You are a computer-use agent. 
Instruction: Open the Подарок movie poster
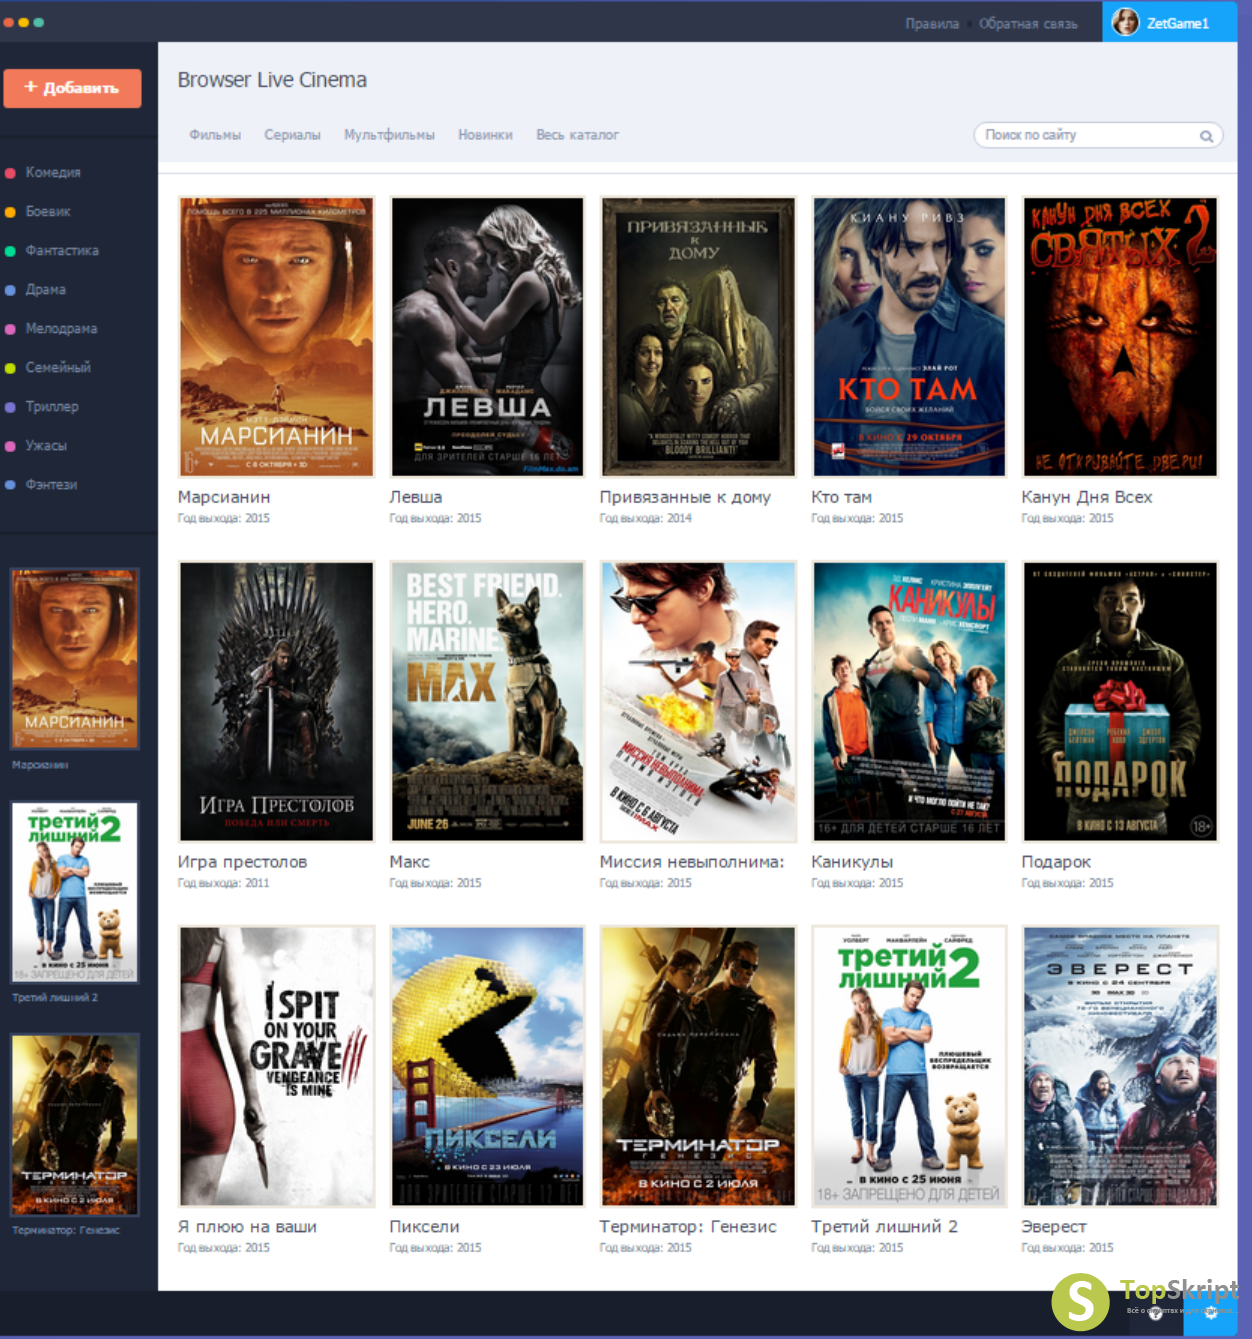point(1120,701)
